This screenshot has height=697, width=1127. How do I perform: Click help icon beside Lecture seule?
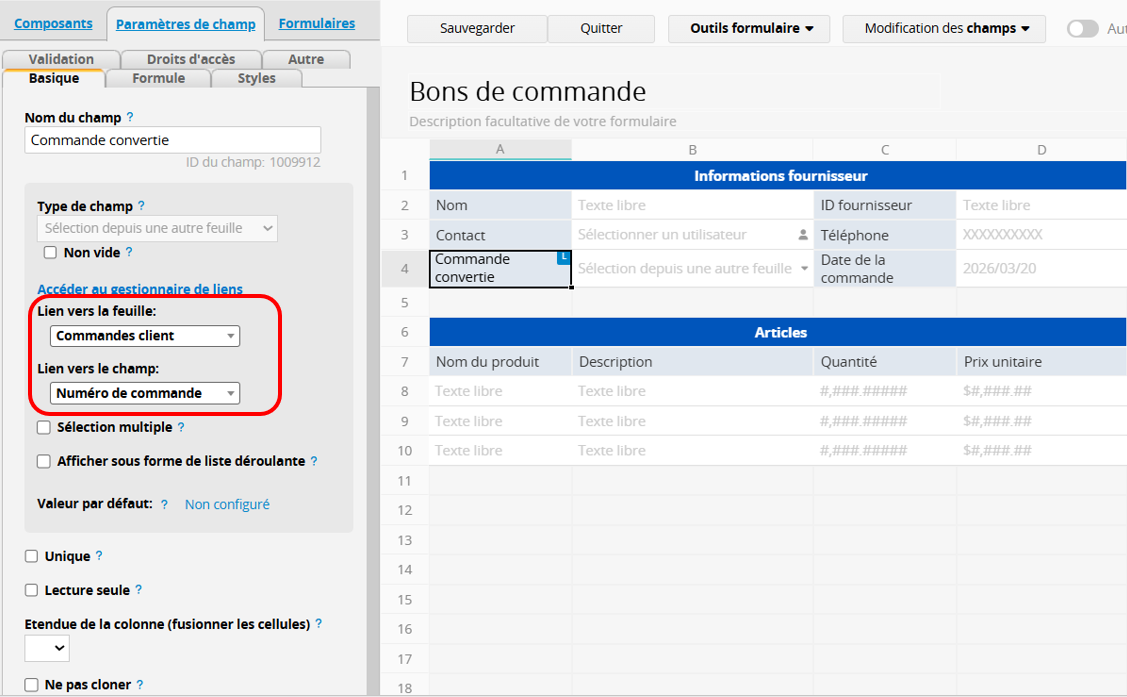(138, 590)
